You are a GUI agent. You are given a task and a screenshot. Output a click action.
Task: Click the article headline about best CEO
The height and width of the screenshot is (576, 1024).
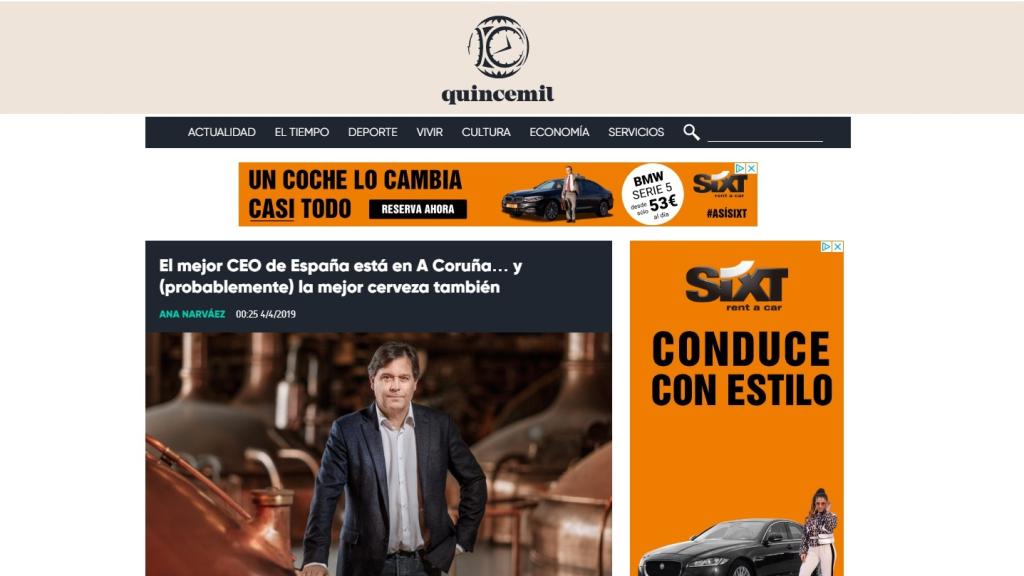pyautogui.click(x=340, y=276)
